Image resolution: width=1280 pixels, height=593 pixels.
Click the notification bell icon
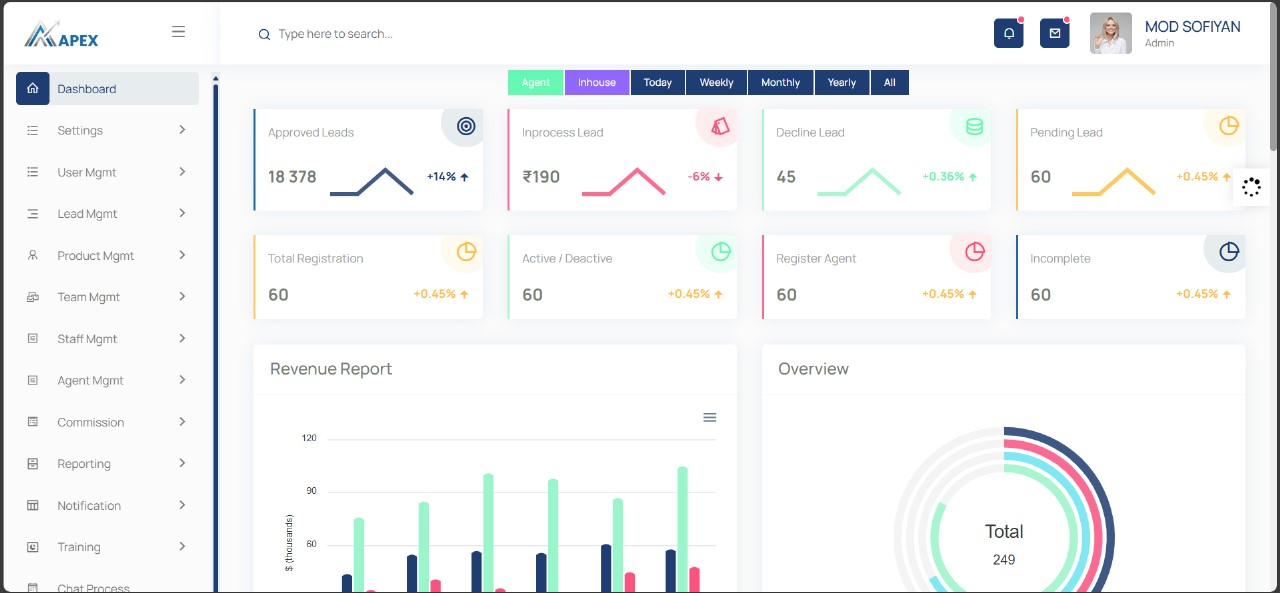point(1008,34)
